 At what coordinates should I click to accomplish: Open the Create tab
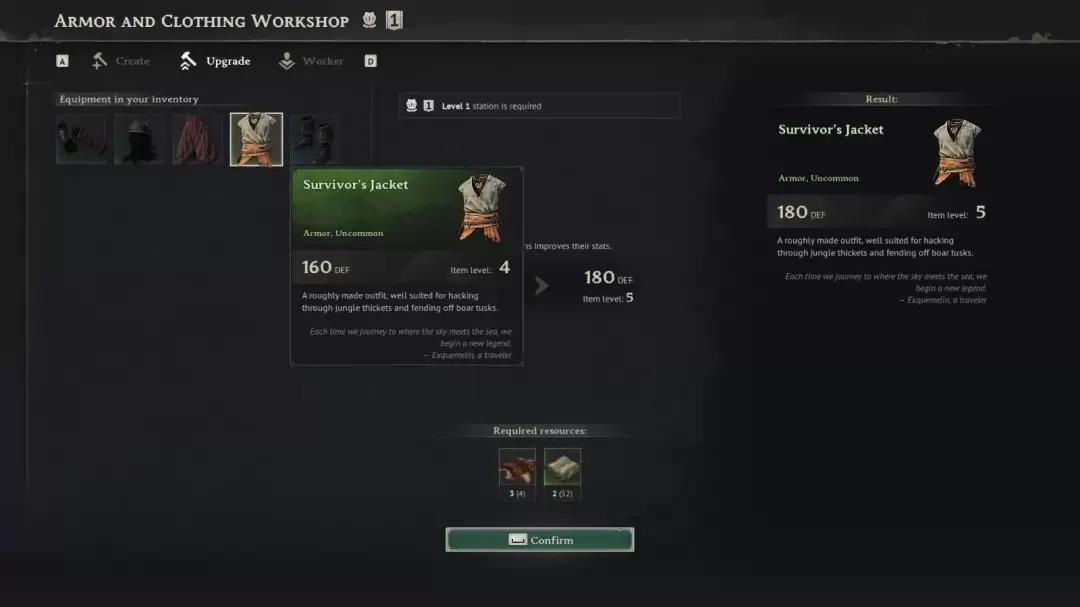pos(121,61)
